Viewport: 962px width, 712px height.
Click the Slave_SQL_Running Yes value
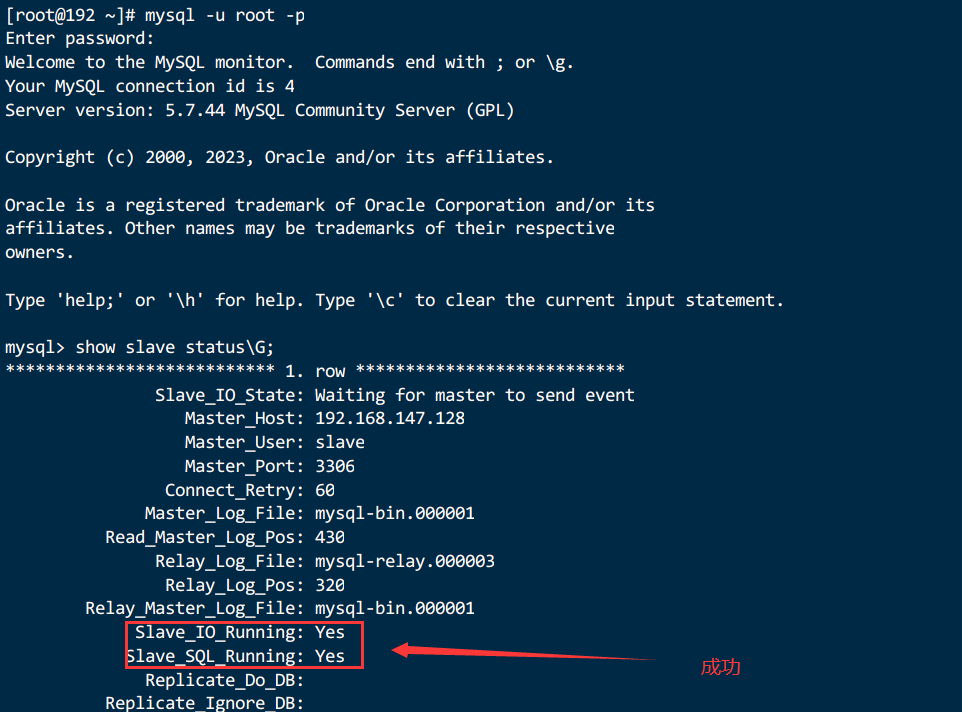point(329,656)
